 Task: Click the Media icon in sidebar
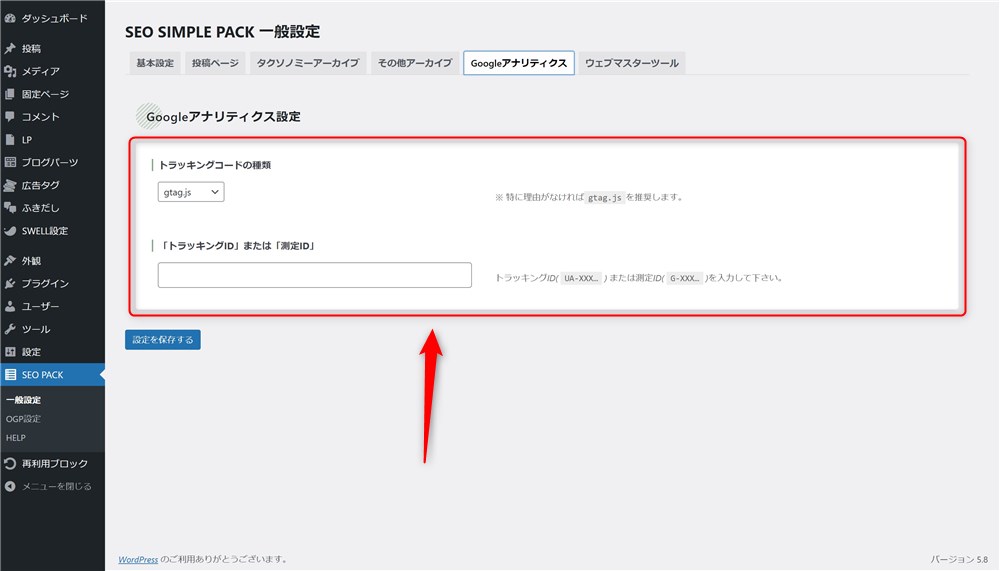point(10,71)
